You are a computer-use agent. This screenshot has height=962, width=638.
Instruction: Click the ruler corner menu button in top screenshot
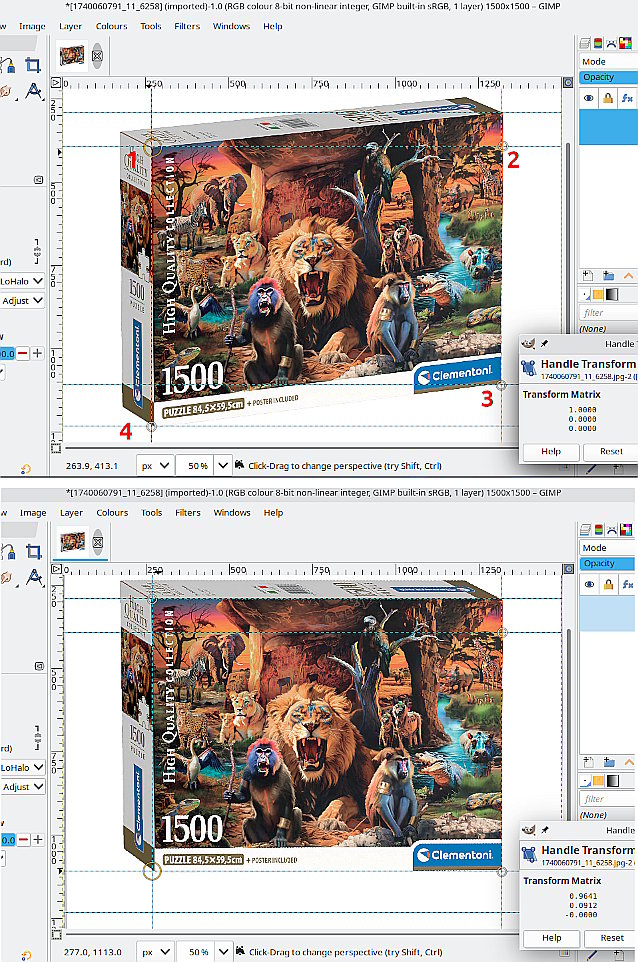(56, 82)
